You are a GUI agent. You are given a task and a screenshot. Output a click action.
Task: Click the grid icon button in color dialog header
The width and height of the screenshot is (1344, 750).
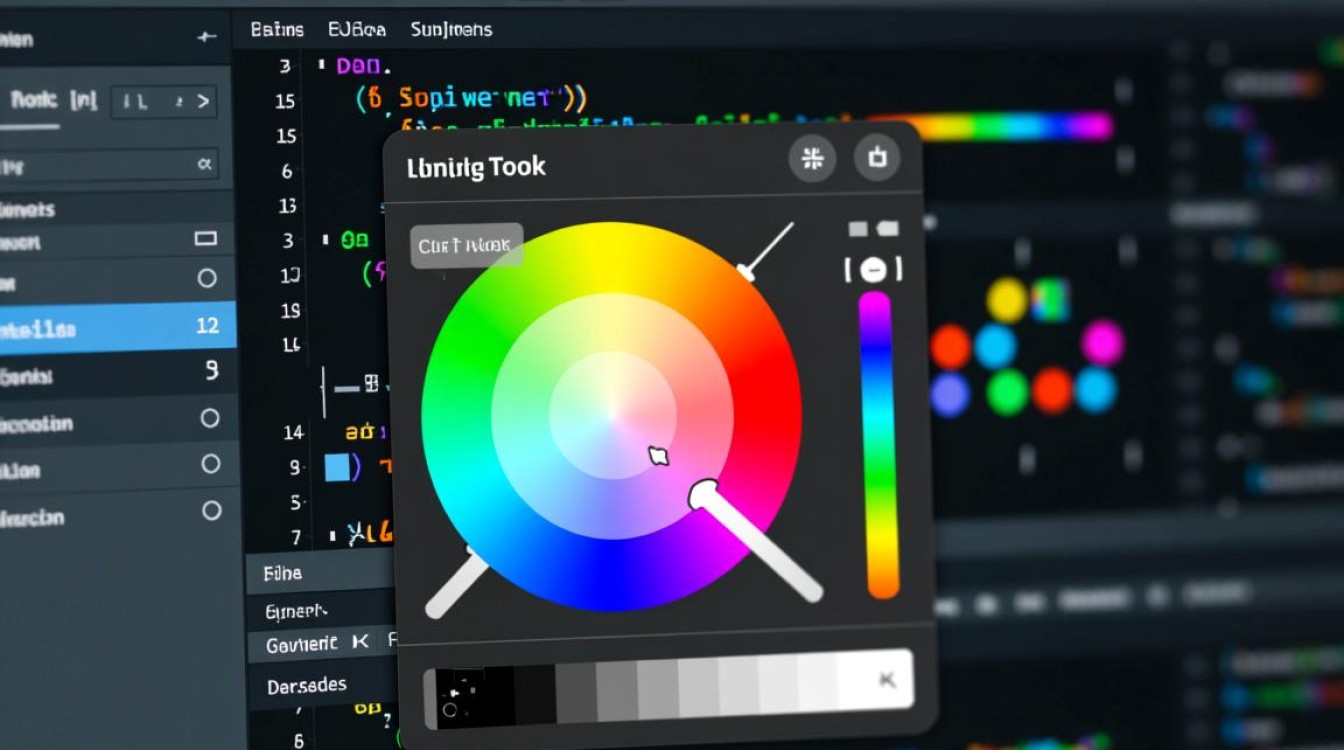[x=812, y=159]
